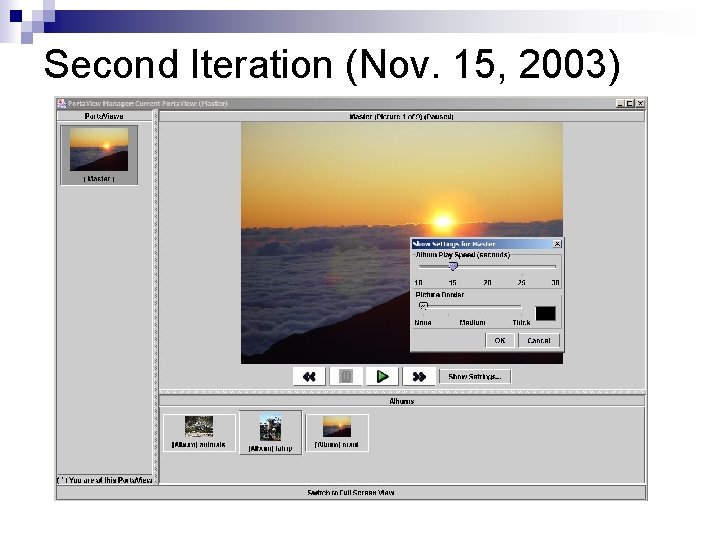Click the 'Medium' border label
This screenshot has height=540, width=720.
(472, 323)
